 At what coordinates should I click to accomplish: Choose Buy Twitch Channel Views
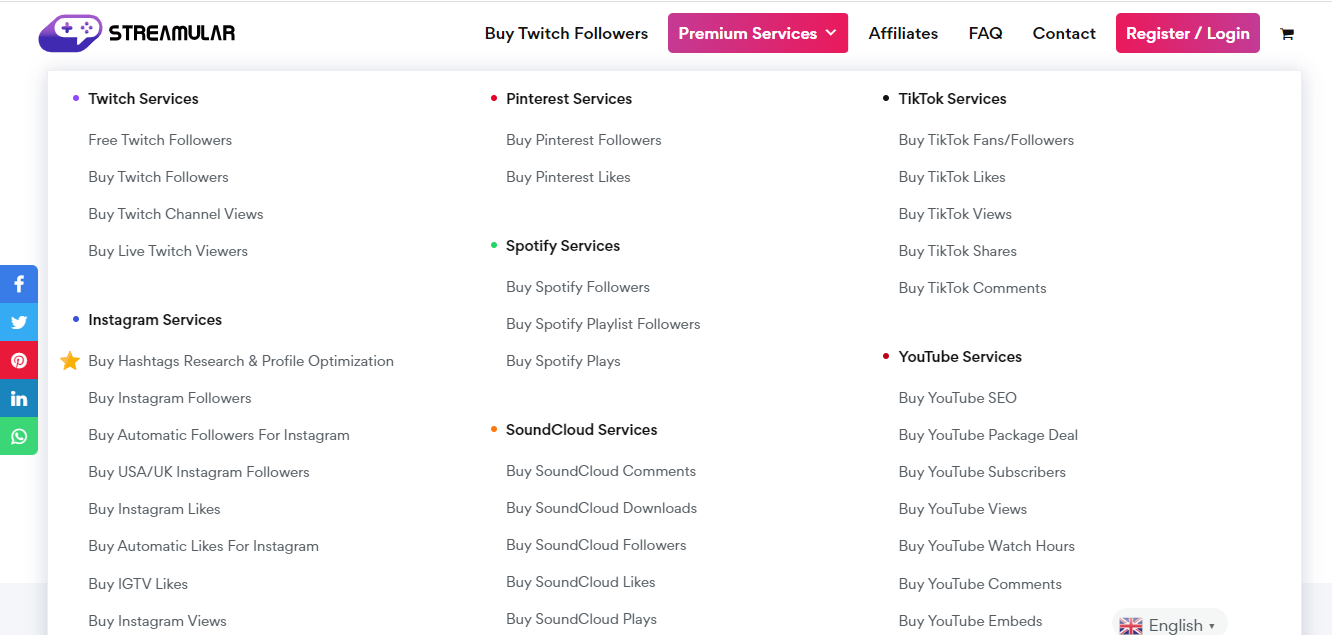coord(176,214)
